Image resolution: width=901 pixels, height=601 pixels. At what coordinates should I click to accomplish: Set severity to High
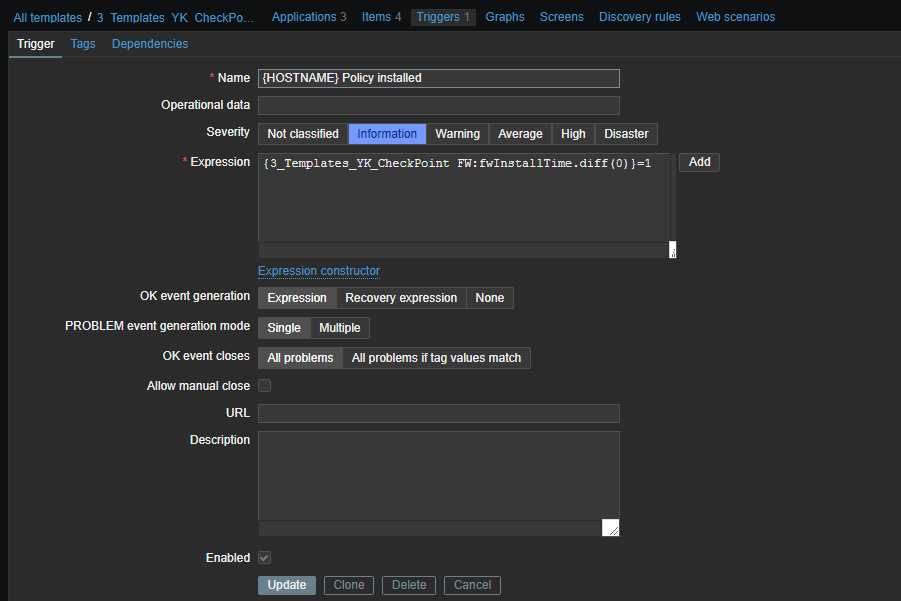pyautogui.click(x=573, y=134)
